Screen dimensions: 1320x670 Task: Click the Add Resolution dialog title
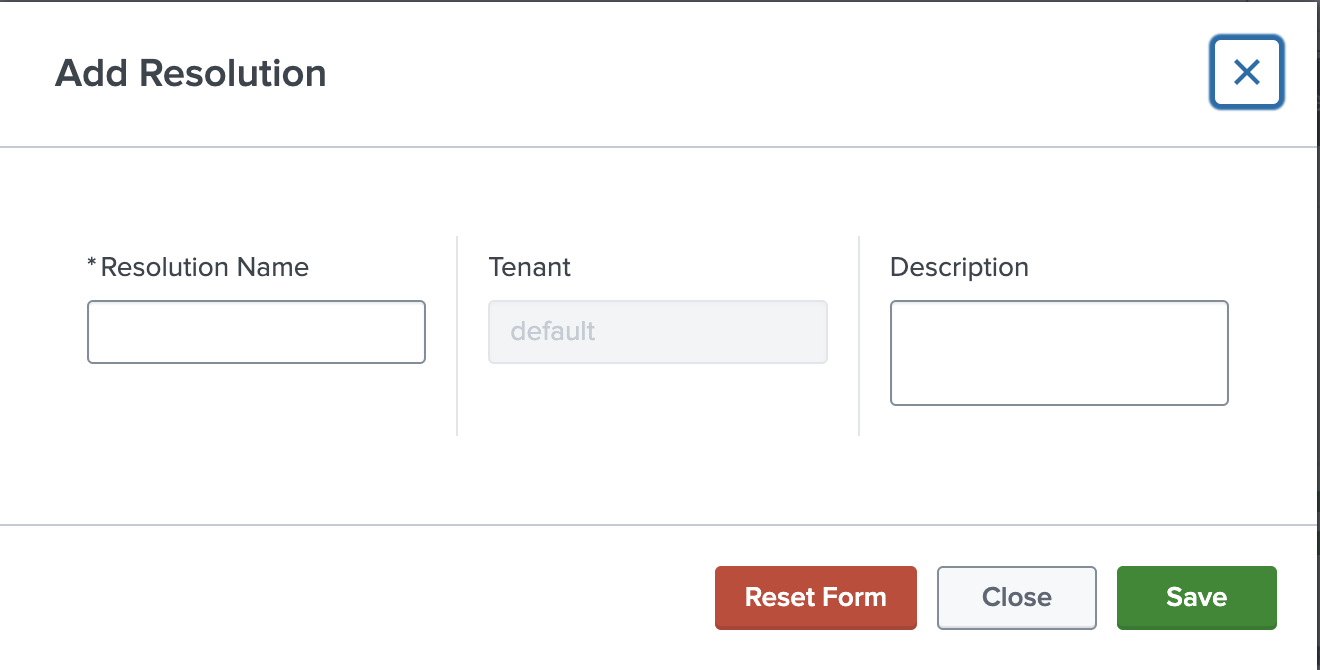pos(190,72)
